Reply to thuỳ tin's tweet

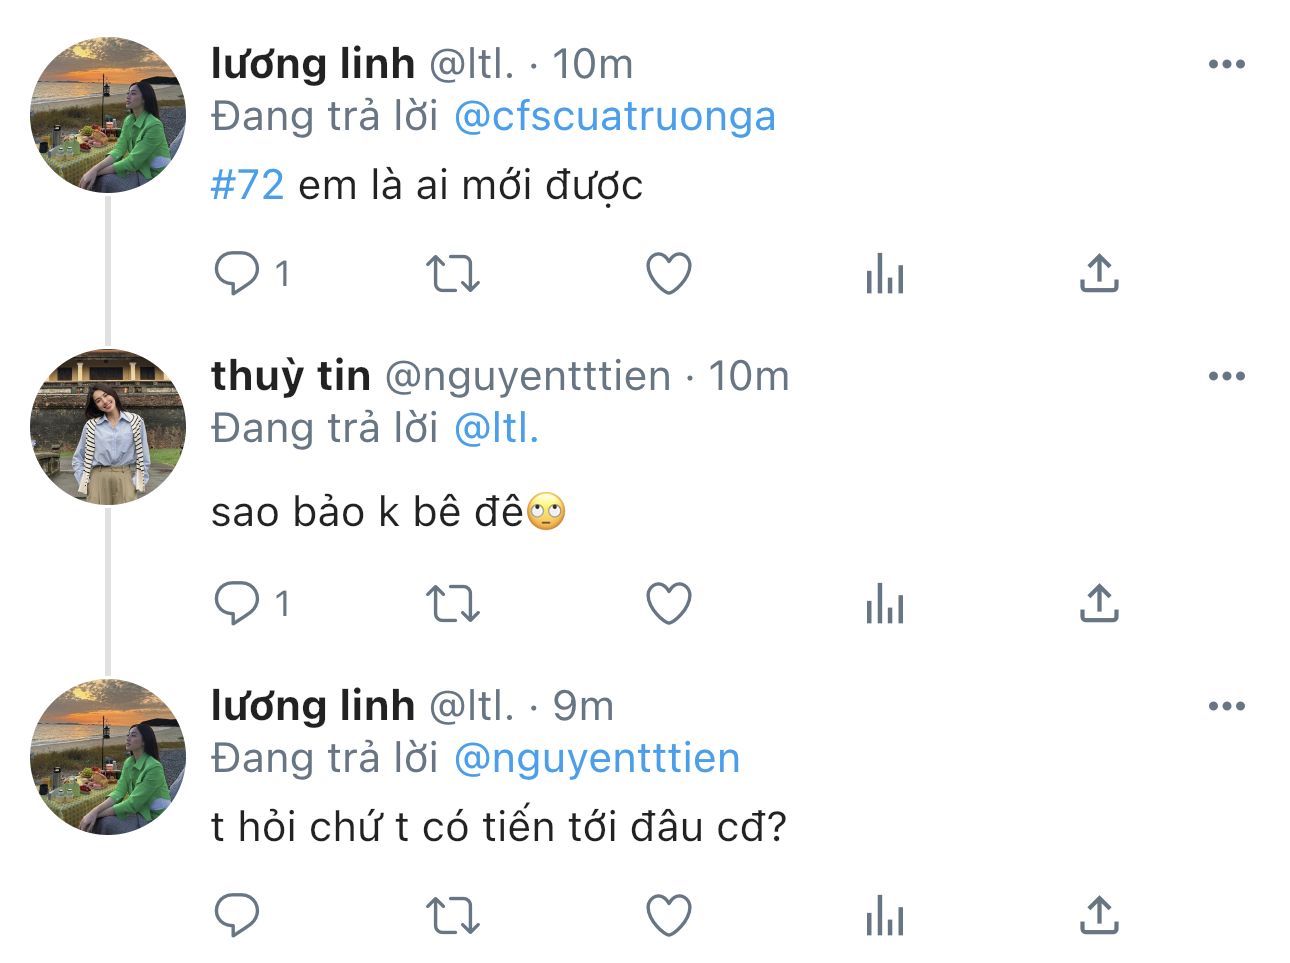click(x=237, y=604)
